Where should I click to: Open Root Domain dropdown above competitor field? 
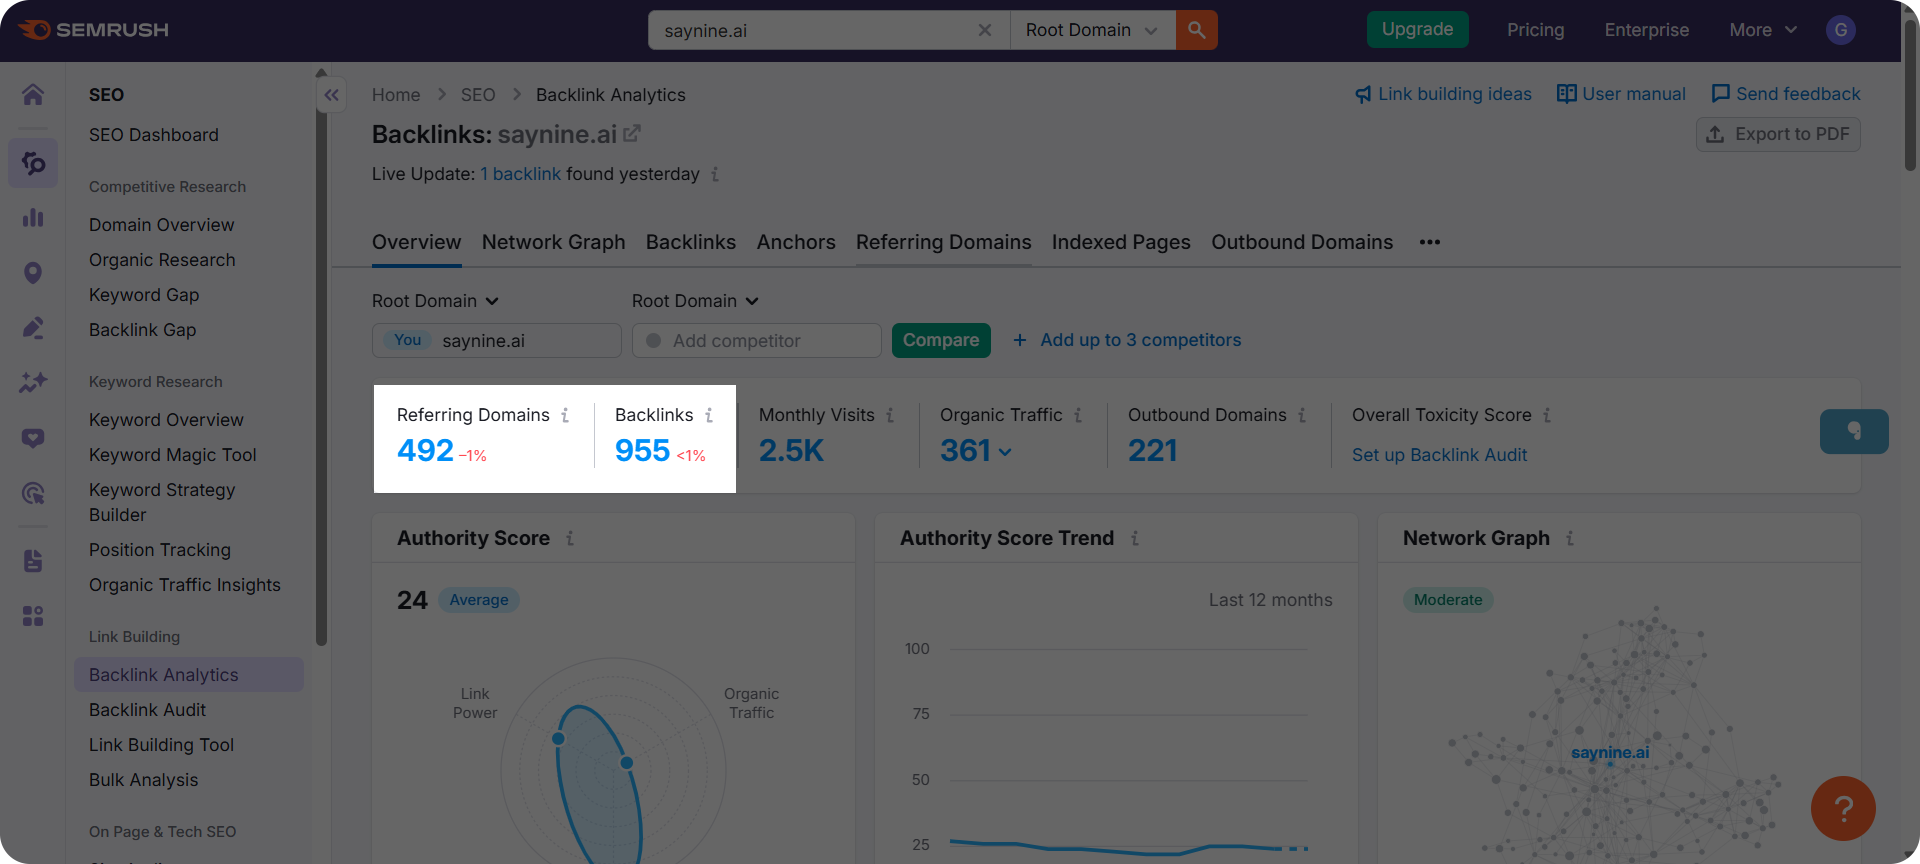695,301
